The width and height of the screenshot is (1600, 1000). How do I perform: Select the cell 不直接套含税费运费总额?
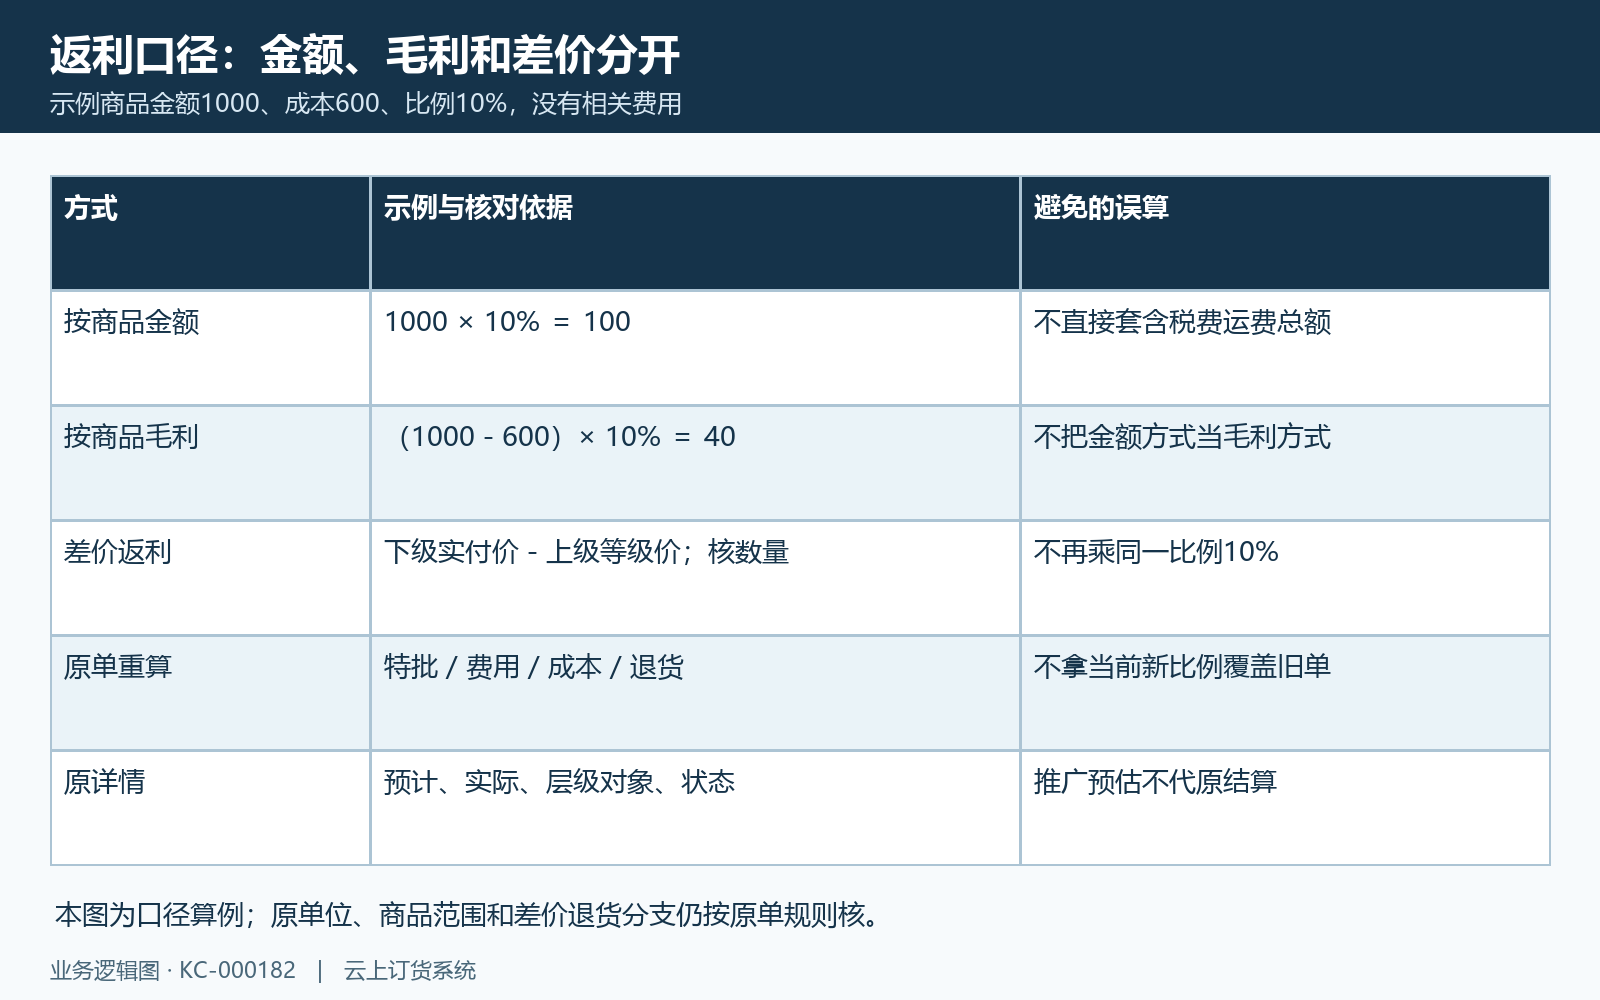point(1285,348)
